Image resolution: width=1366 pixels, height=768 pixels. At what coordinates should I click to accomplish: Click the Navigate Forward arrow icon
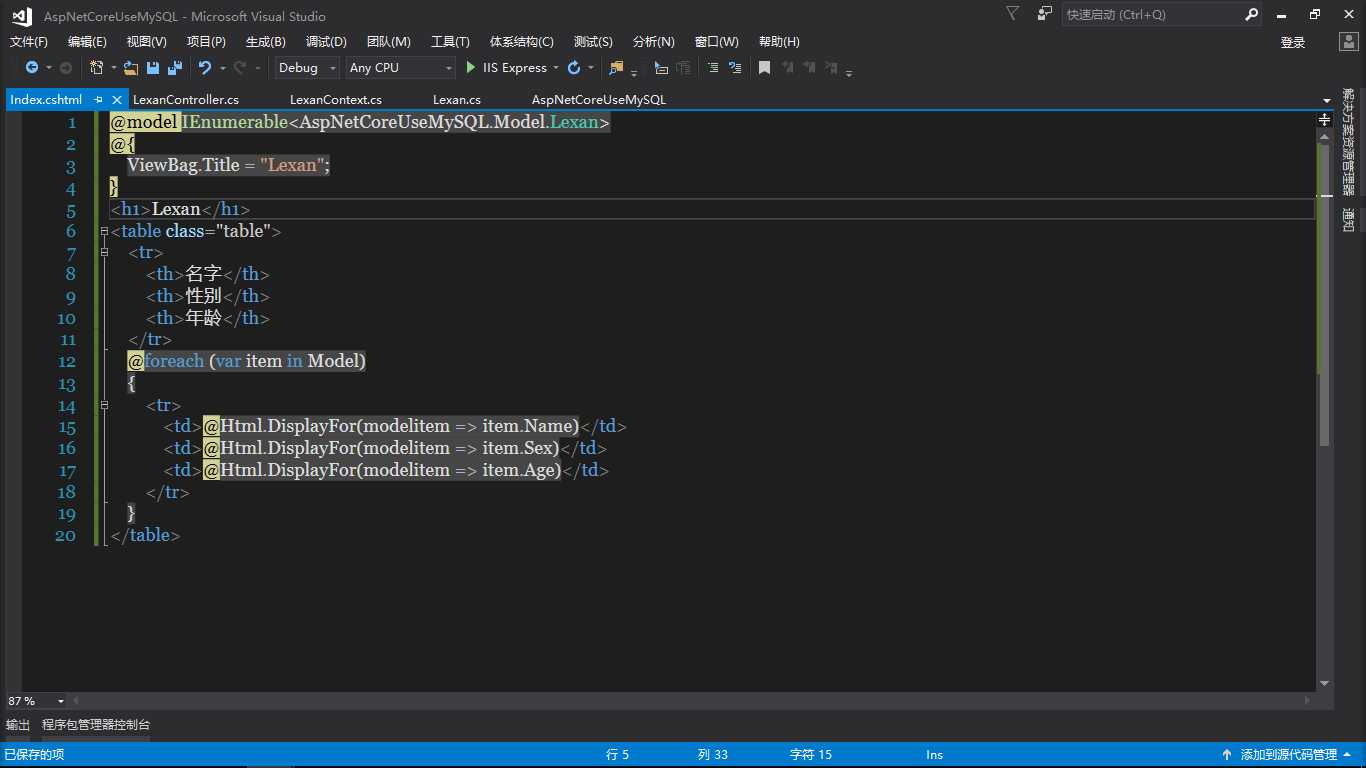tap(66, 67)
